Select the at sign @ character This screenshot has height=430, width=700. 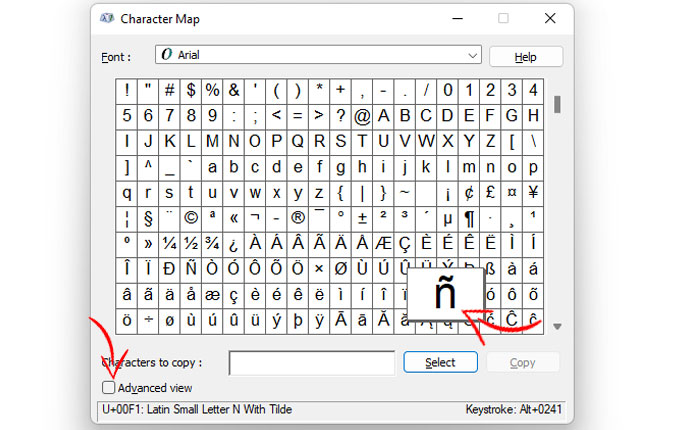tap(362, 117)
